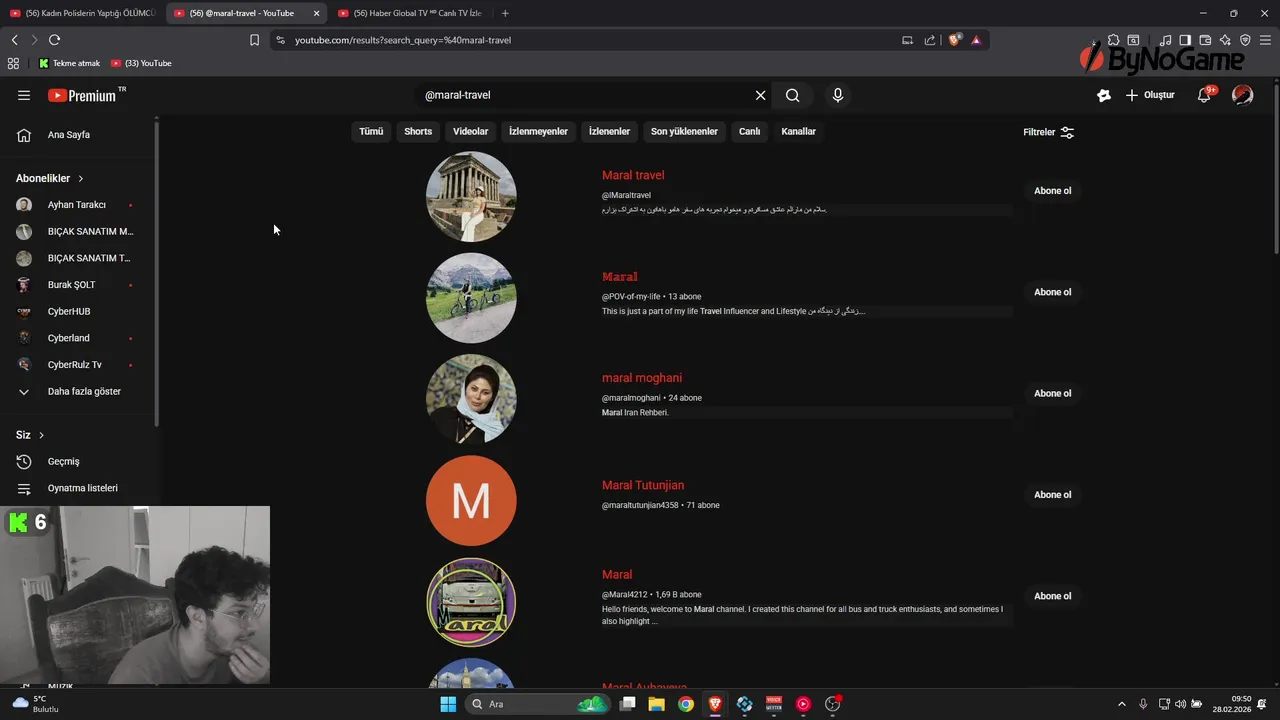Open the Brave Rewards triangle icon
The height and width of the screenshot is (720, 1280).
point(976,40)
